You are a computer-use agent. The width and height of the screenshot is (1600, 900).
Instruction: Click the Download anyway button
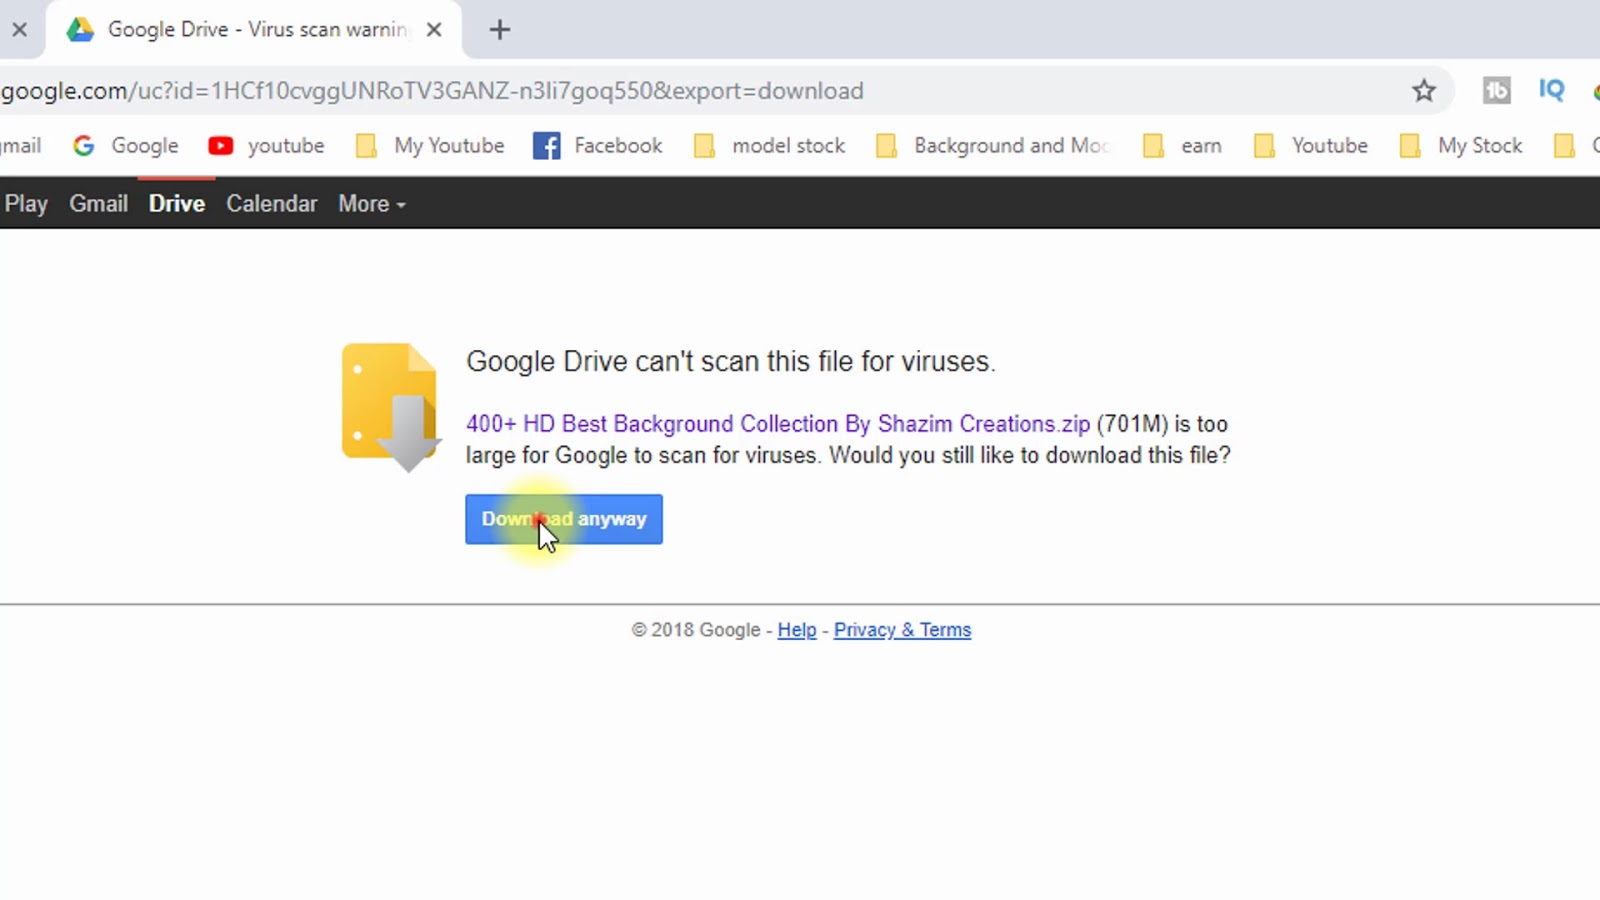(x=564, y=519)
